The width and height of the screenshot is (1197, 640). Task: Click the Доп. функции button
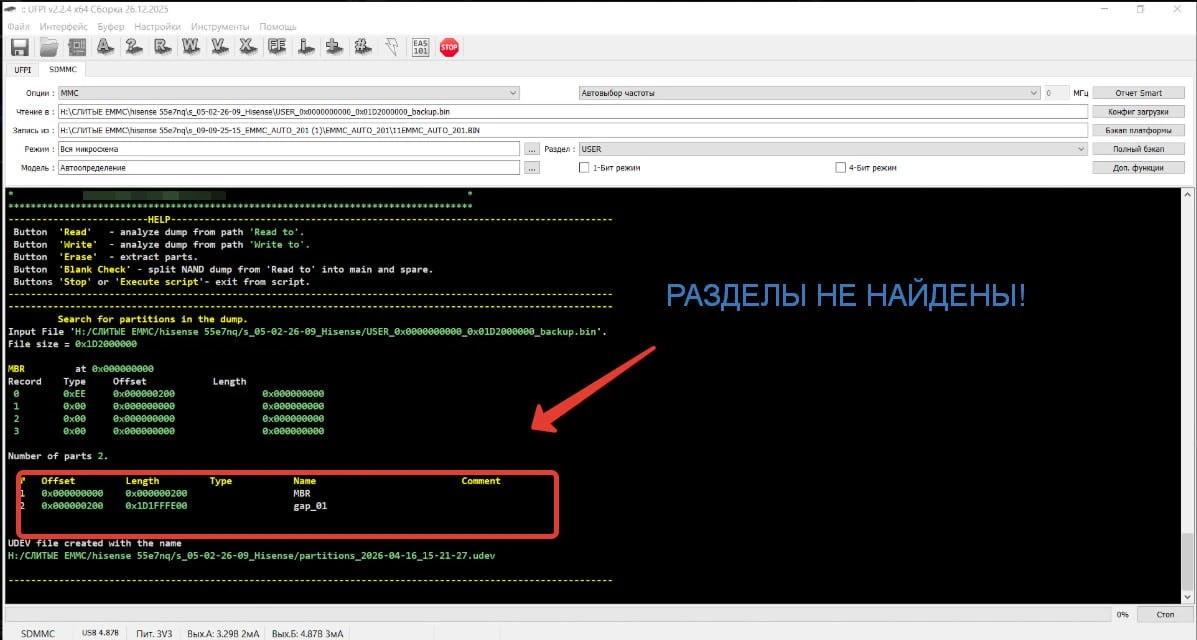1138,167
